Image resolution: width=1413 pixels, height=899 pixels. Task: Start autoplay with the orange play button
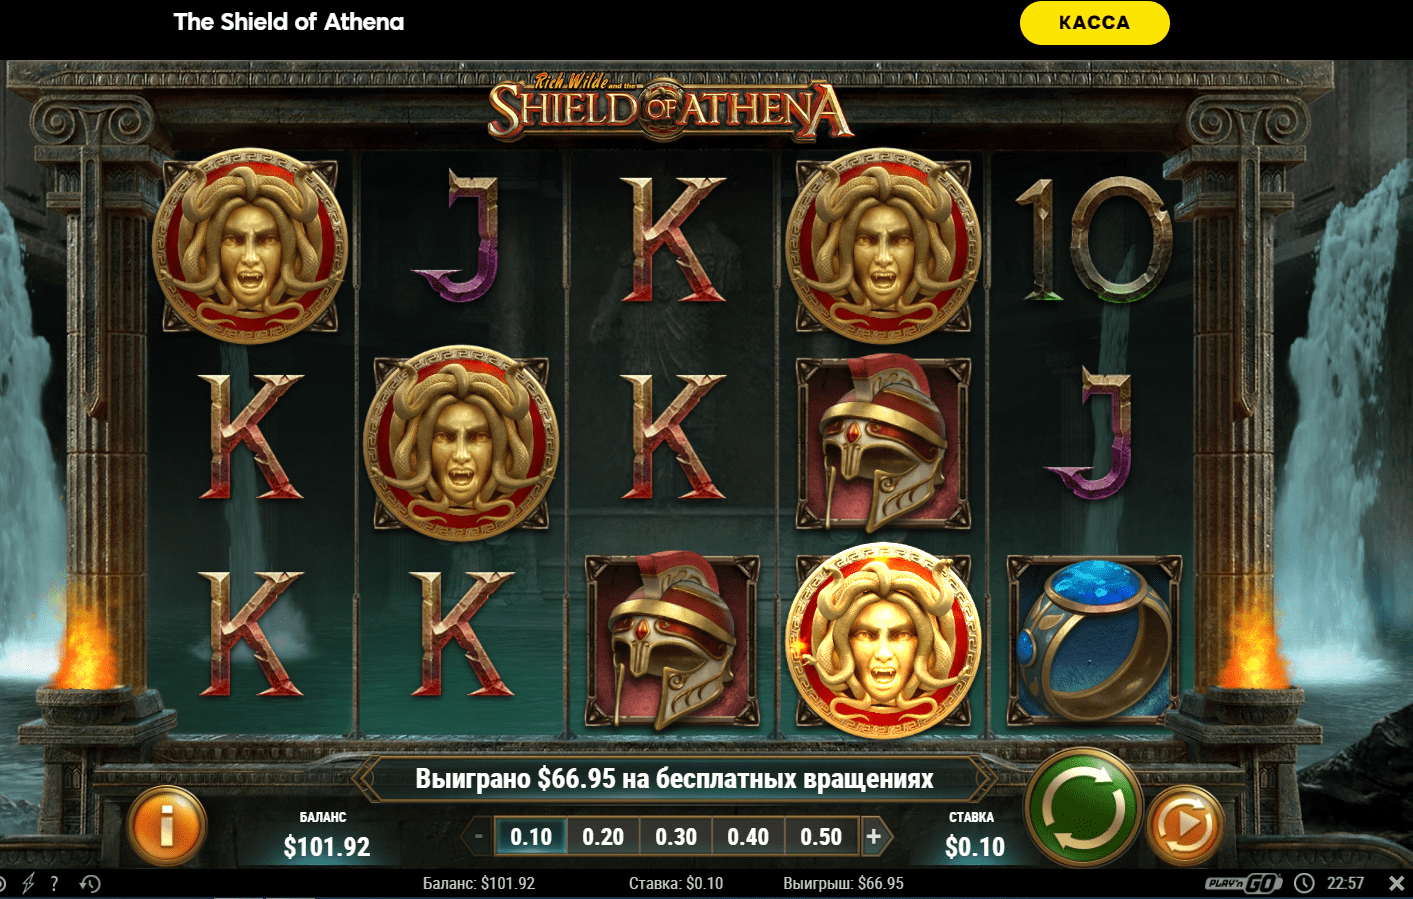point(1185,826)
